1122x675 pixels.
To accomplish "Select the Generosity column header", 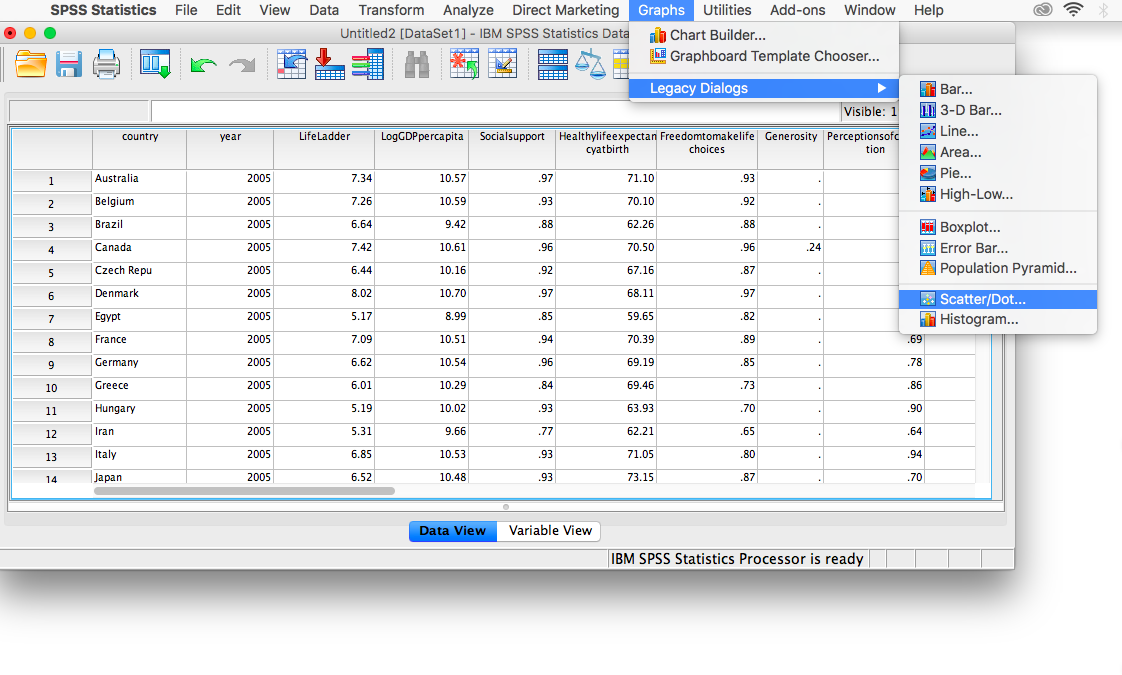I will 791,149.
